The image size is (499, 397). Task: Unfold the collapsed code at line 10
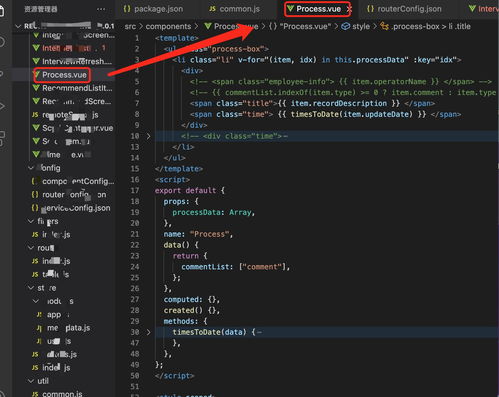pyautogui.click(x=148, y=136)
